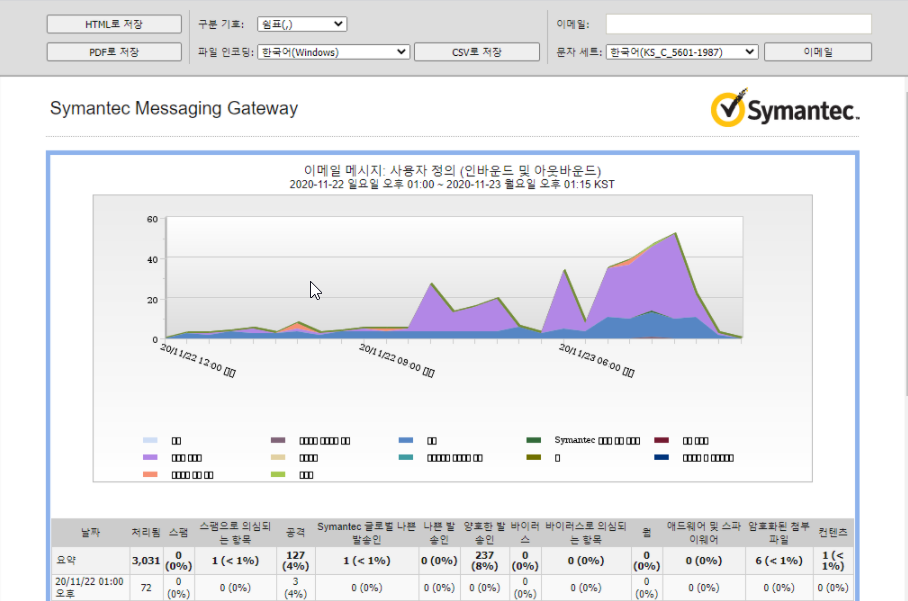The image size is (908, 601).
Task: Click the 20/11/23 06:00 x-axis label
Action: pos(596,360)
